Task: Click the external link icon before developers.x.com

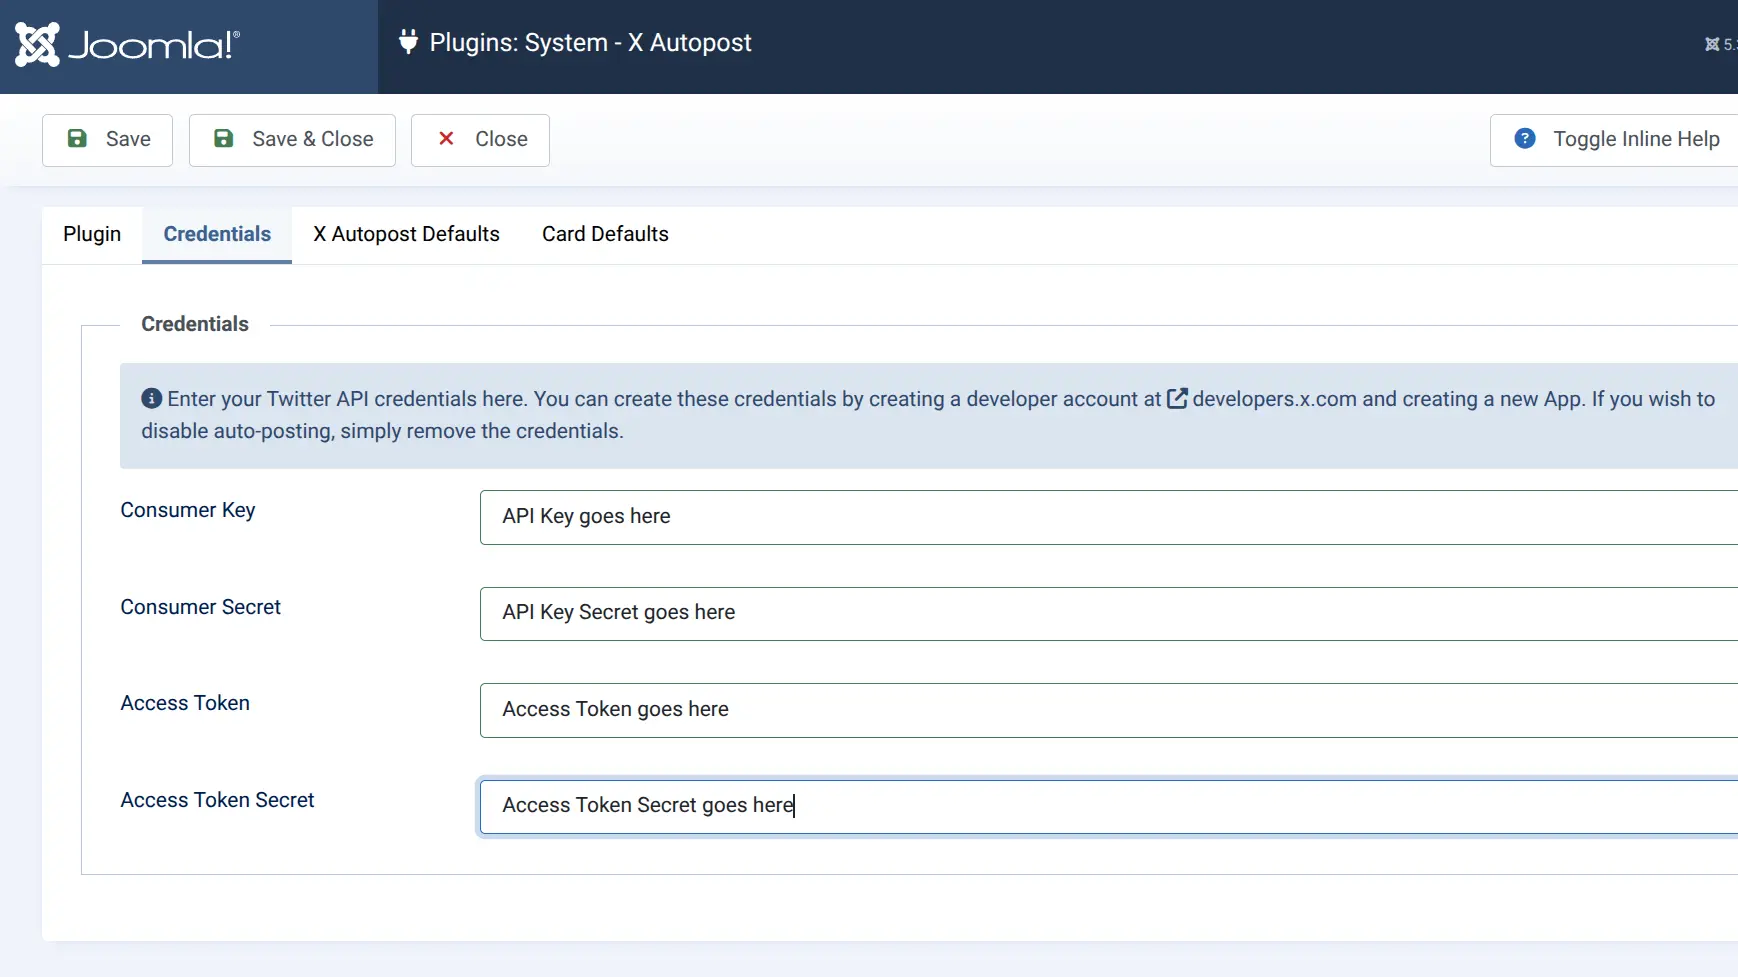Action: click(x=1178, y=399)
